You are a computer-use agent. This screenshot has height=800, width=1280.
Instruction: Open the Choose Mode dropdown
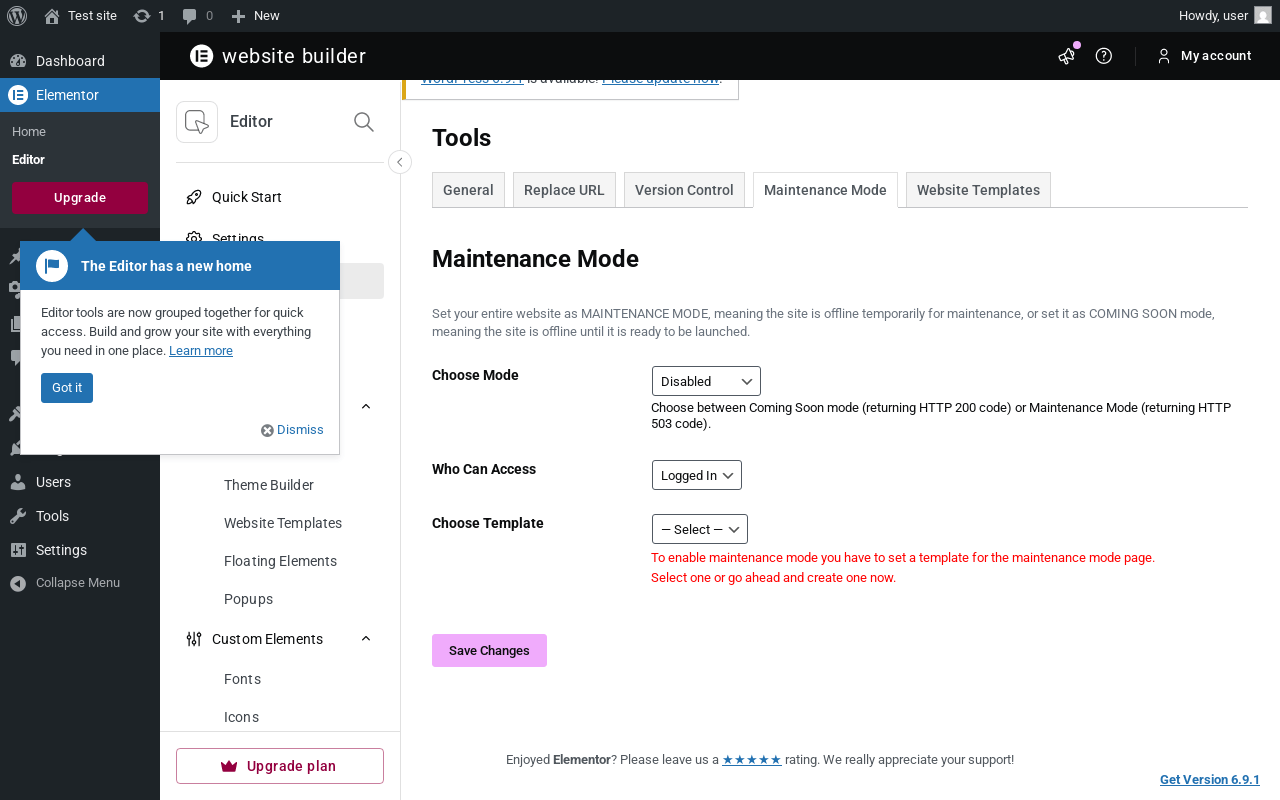pos(706,381)
